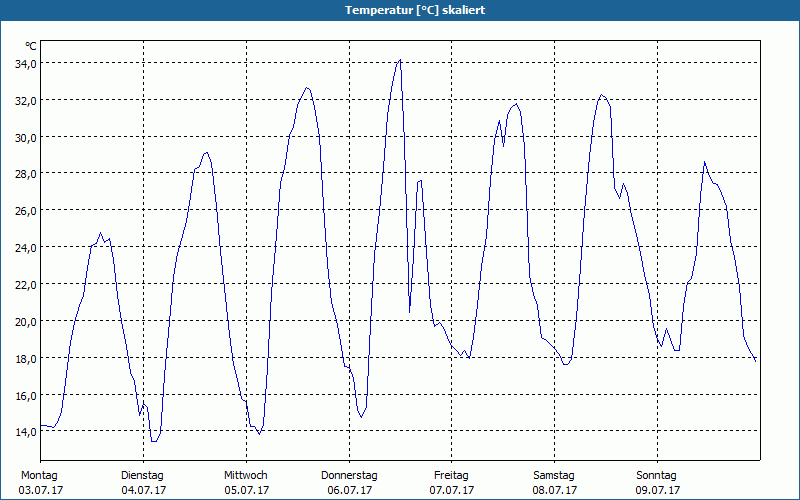
Task: Click the 26,0 y-axis value
Action: (26, 211)
